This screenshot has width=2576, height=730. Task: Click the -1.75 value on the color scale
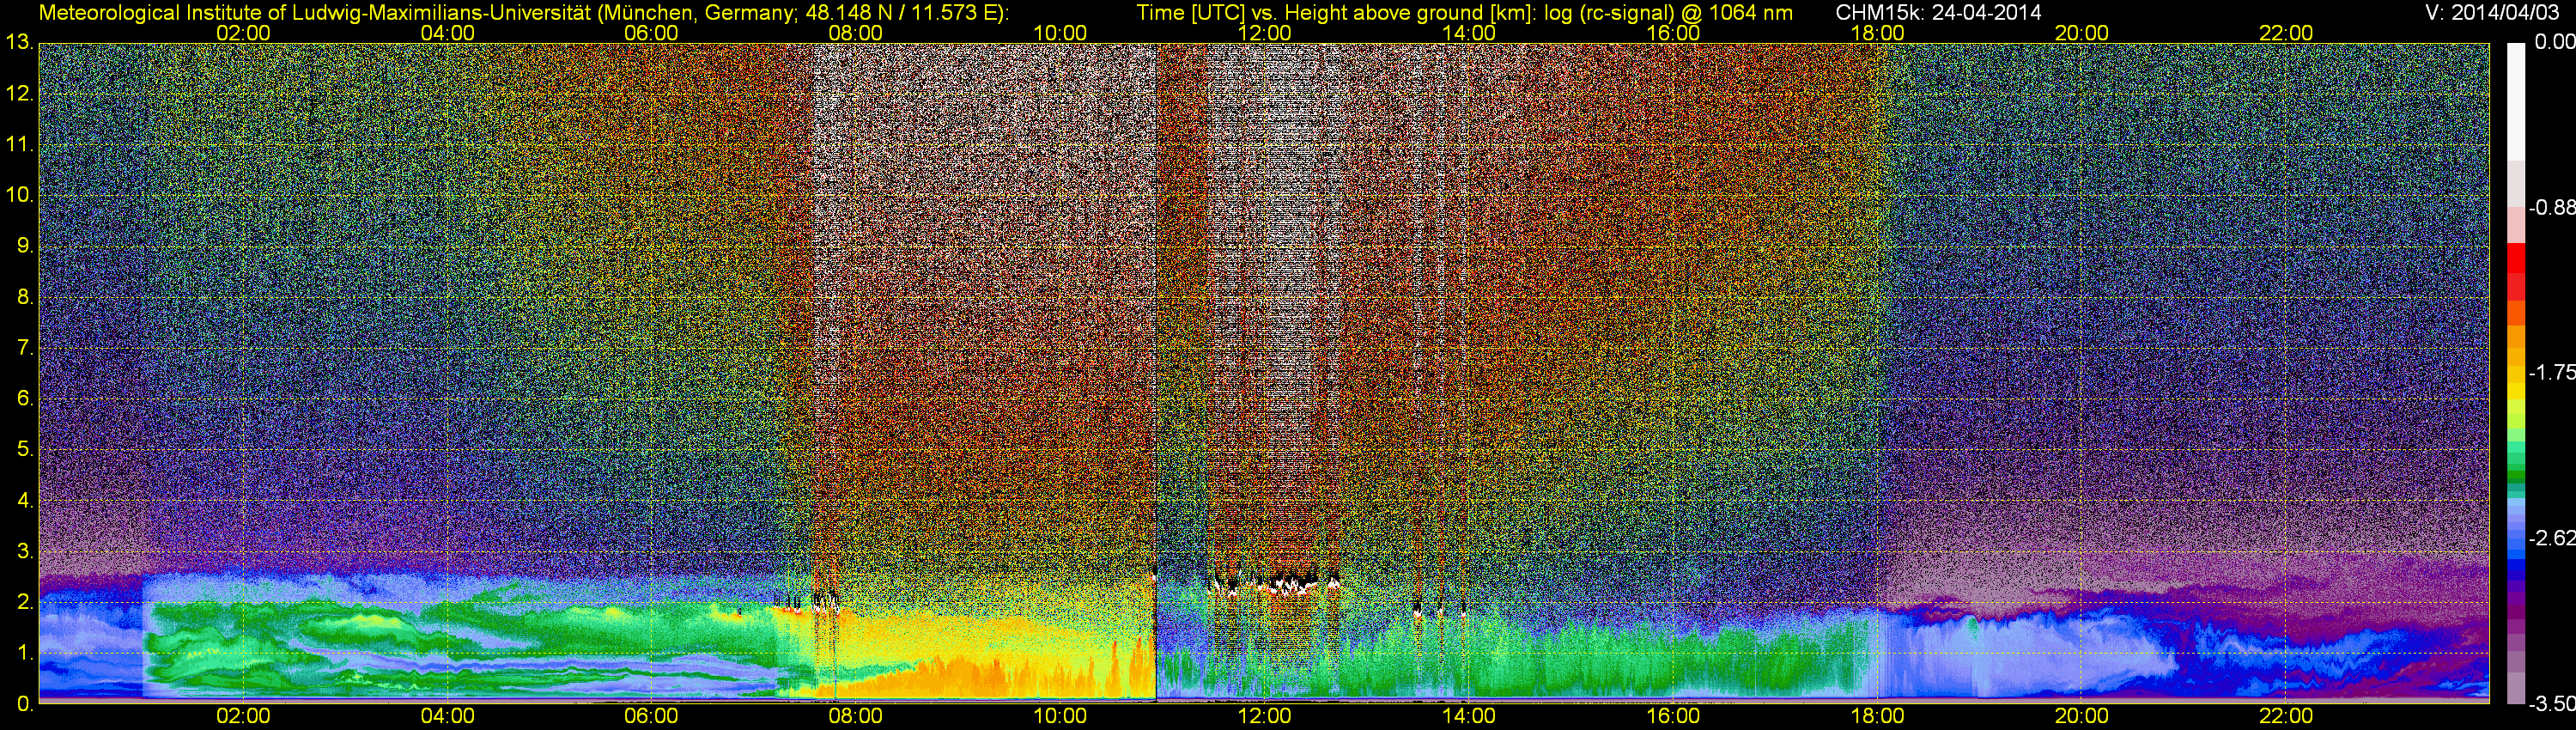pyautogui.click(x=2551, y=372)
